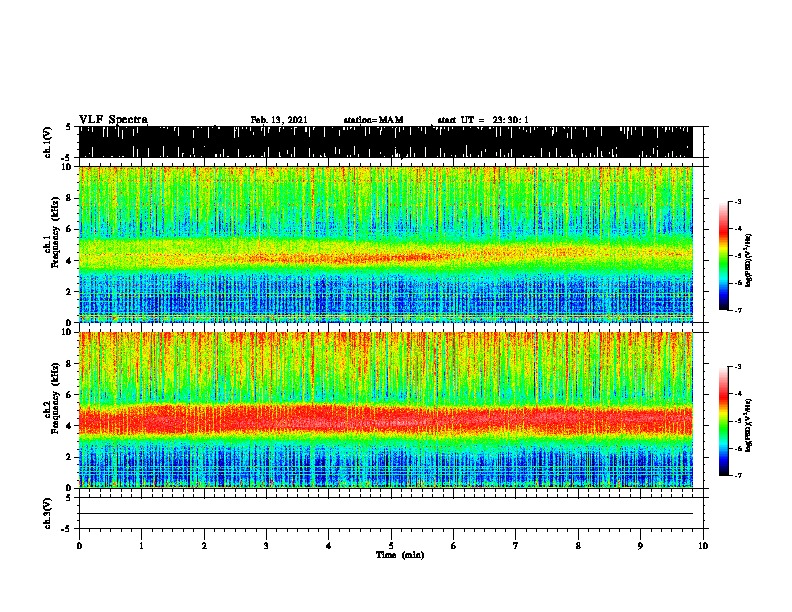Viewport: 792px width, 612px height.
Task: Click the "4" kHz tick on ch.1 frequency axis
Action: click(x=70, y=261)
